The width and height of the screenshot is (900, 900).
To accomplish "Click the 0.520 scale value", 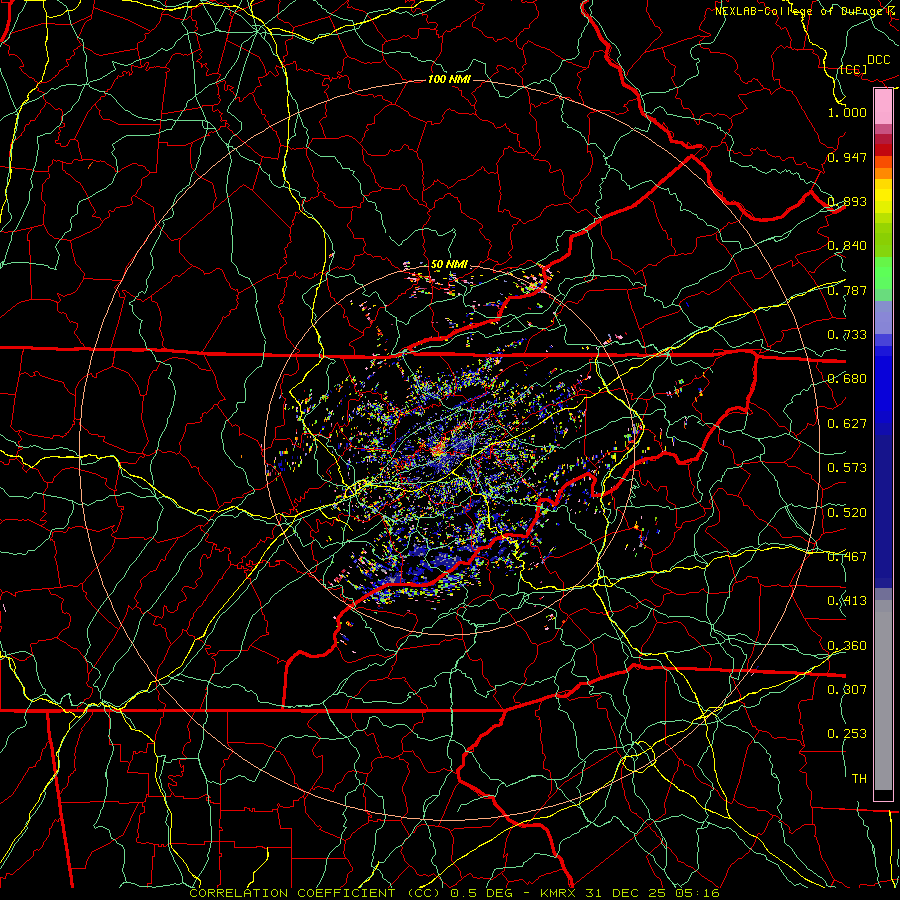I will point(847,513).
